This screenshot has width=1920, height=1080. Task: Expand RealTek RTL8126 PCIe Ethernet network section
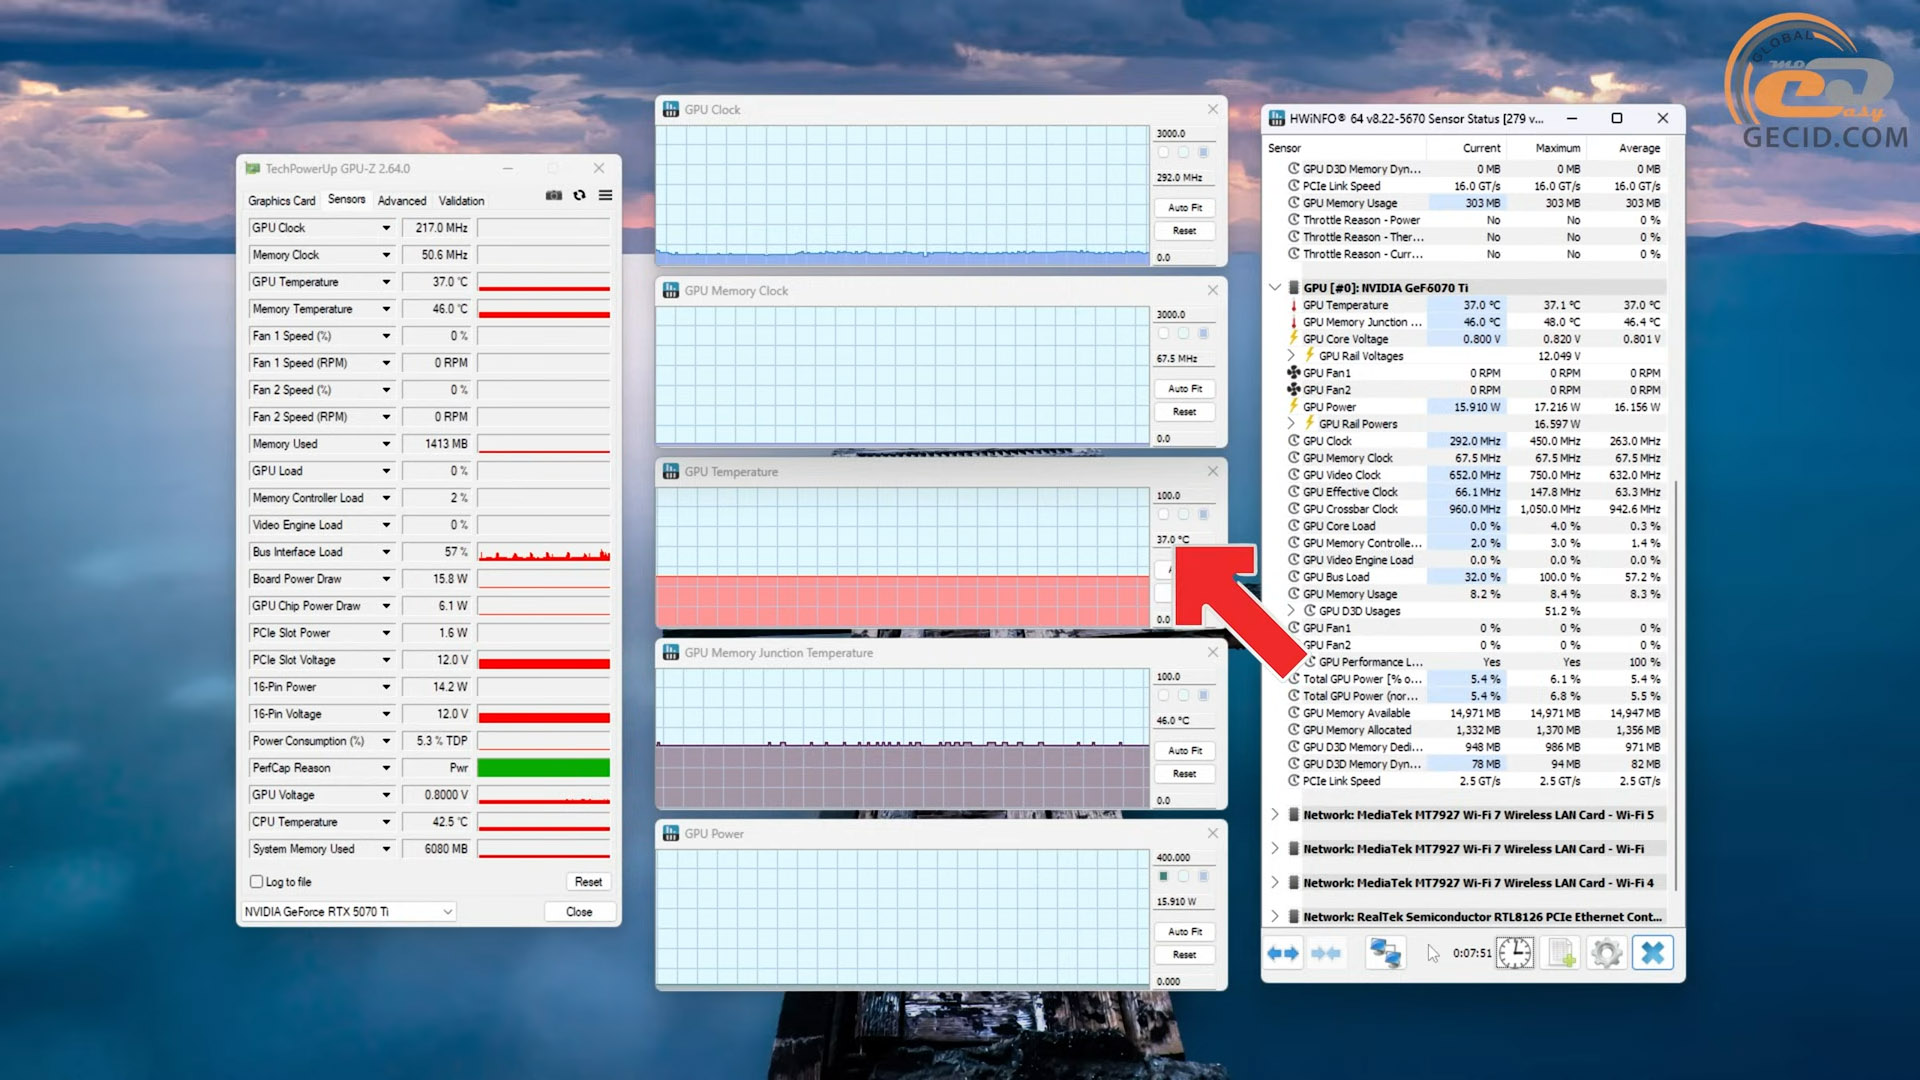point(1275,917)
